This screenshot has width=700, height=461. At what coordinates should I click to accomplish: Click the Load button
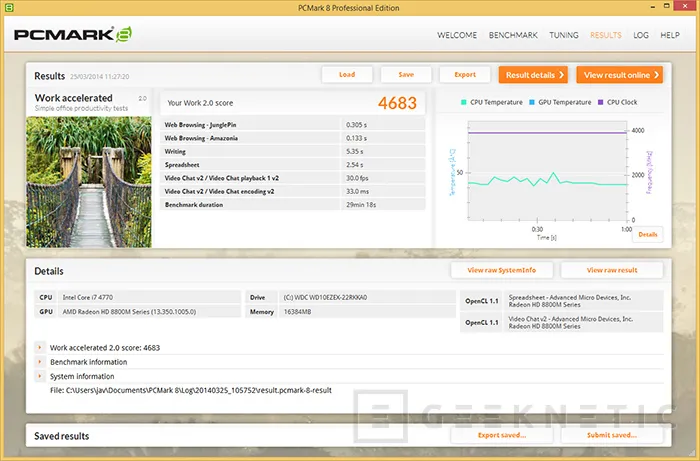[347, 75]
